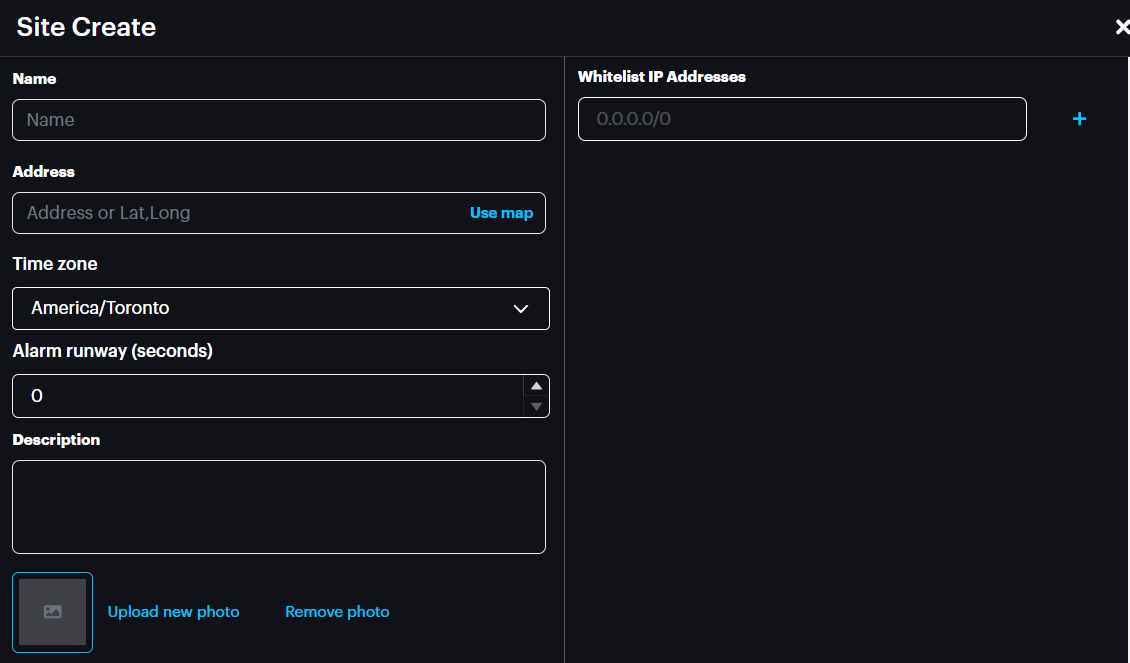
Task: Click the Address field label
Action: point(43,172)
